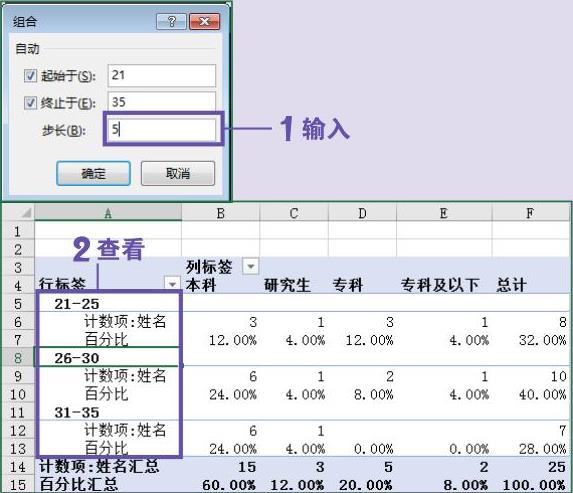Click the help question mark button in 组合 dialog
Image resolution: width=573 pixels, height=493 pixels.
(x=171, y=22)
